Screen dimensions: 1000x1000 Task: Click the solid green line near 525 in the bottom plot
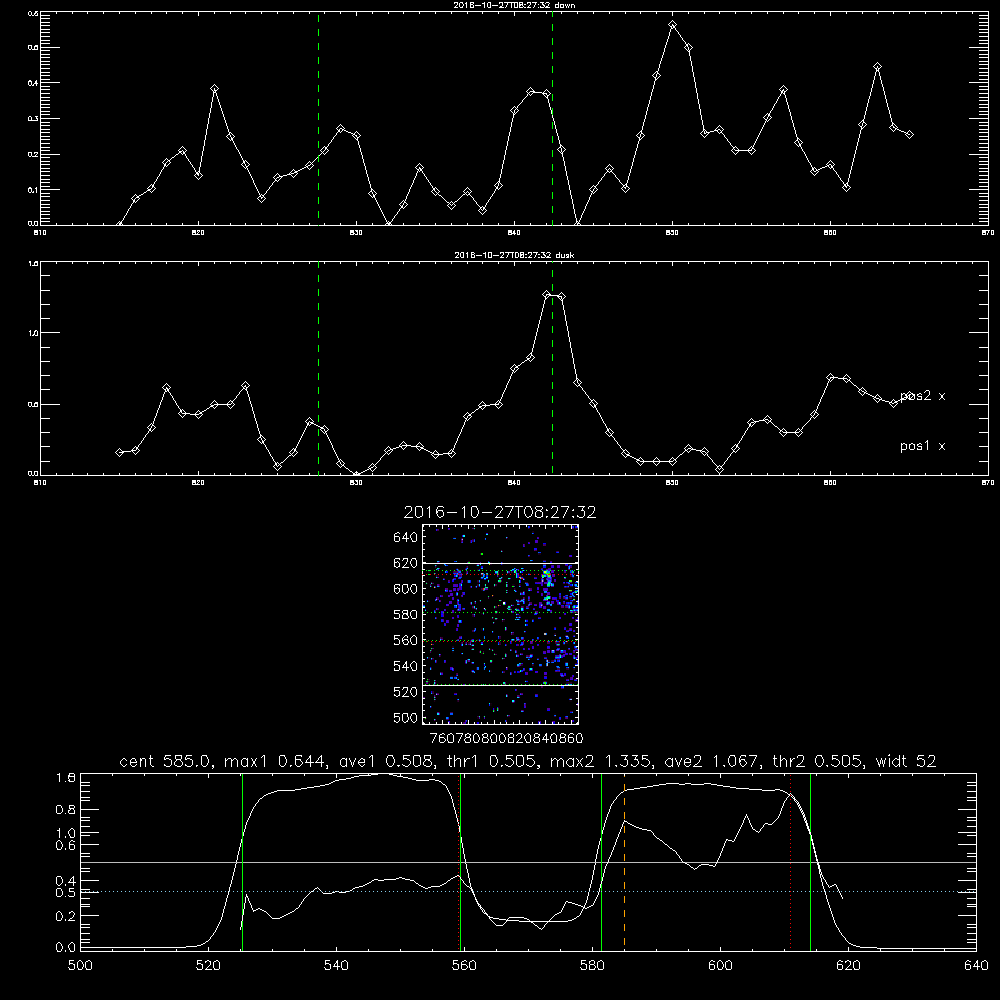[x=242, y=861]
